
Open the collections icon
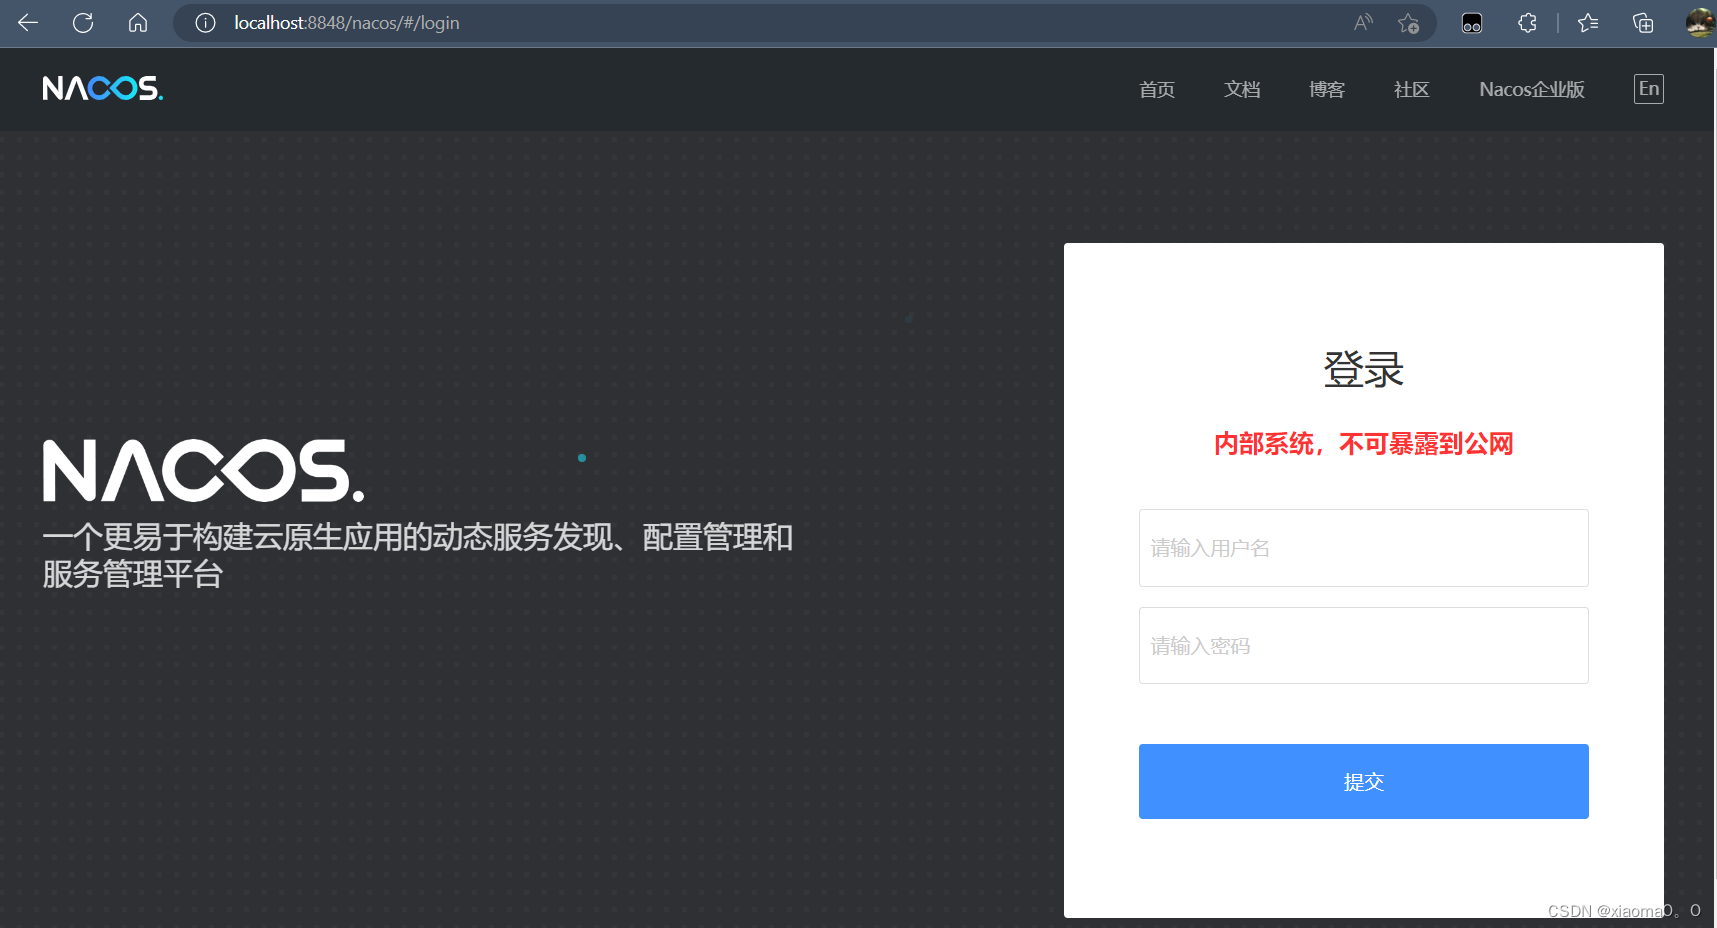[1642, 22]
